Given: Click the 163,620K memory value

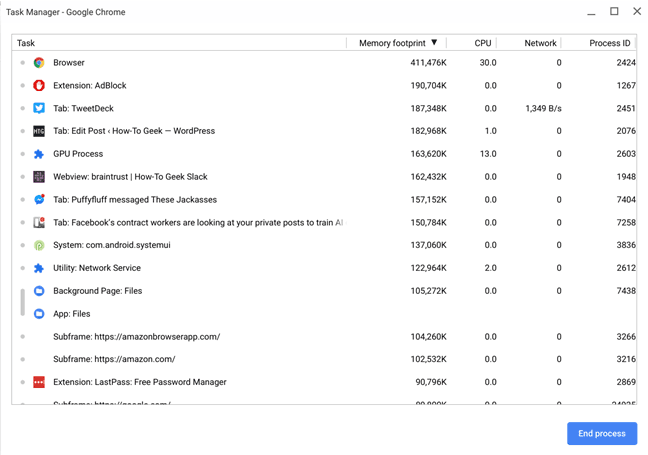Looking at the screenshot, I should coord(428,154).
